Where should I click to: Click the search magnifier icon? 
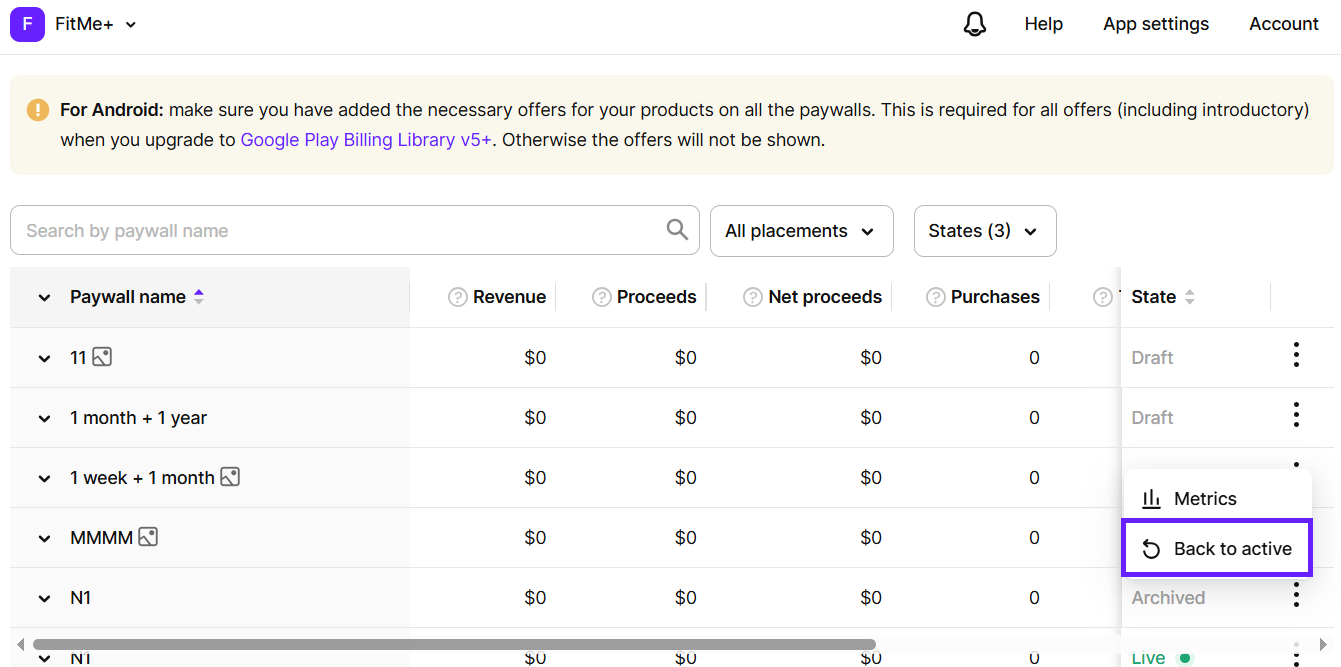[676, 230]
